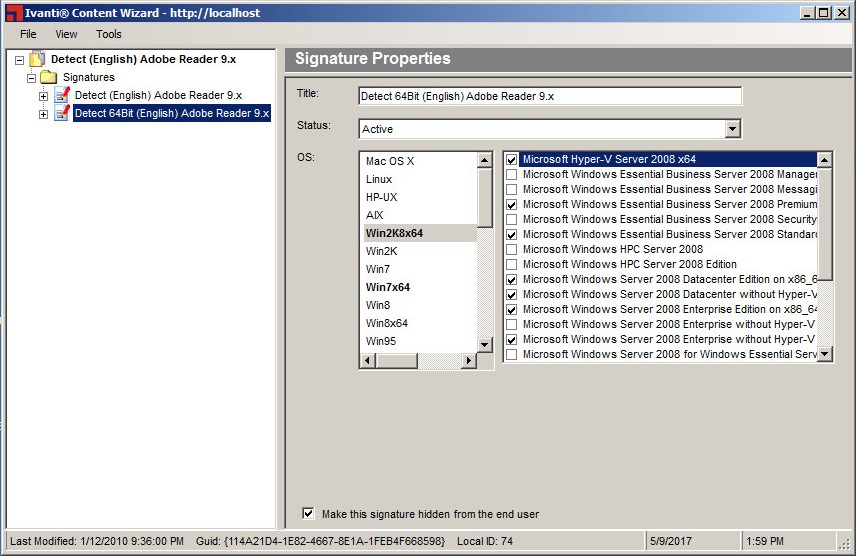Screen dimensions: 856x556
Task: Select HP-UX in OS list
Action: click(382, 197)
